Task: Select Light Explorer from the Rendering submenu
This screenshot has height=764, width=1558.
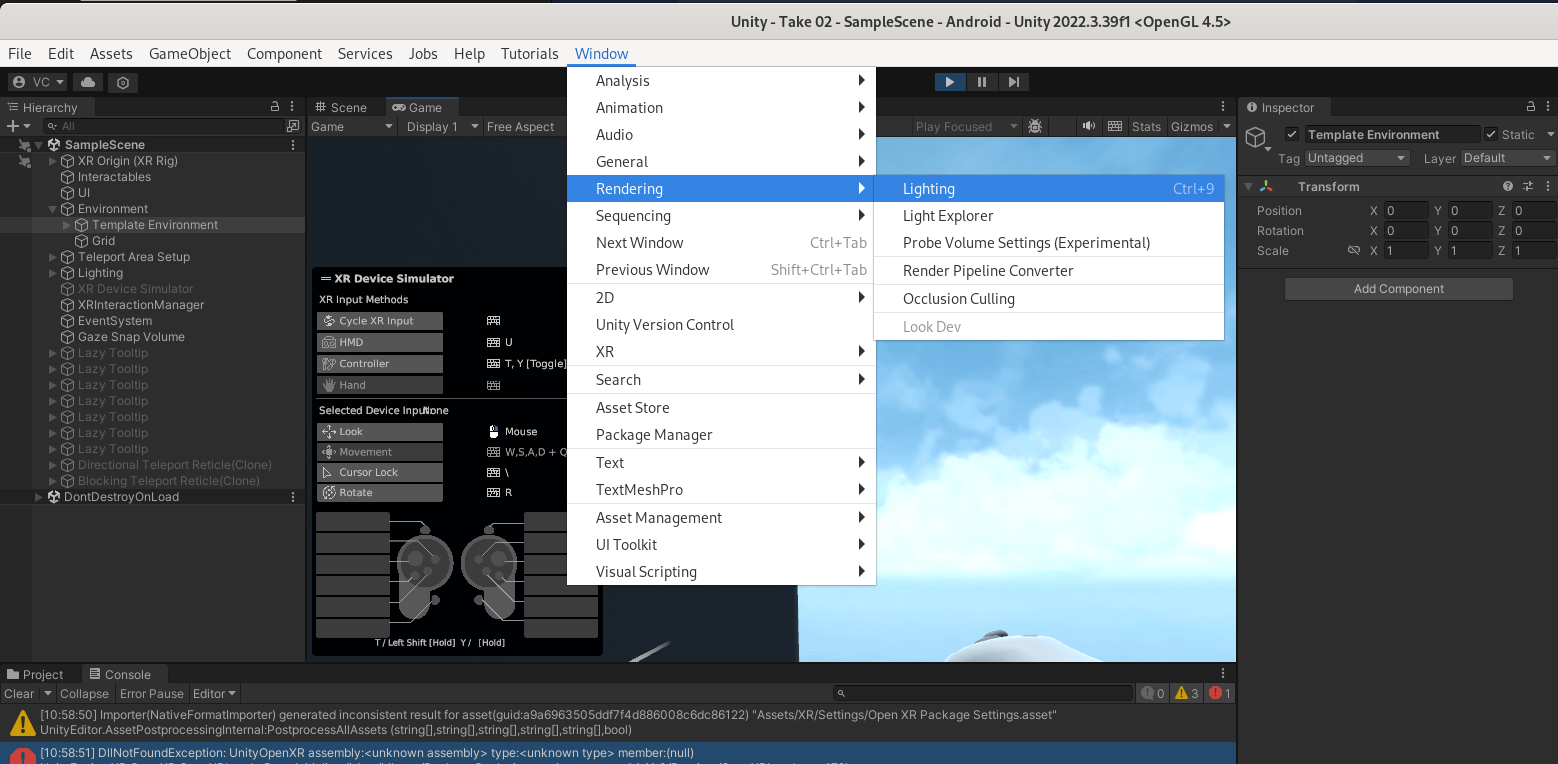Action: (948, 216)
